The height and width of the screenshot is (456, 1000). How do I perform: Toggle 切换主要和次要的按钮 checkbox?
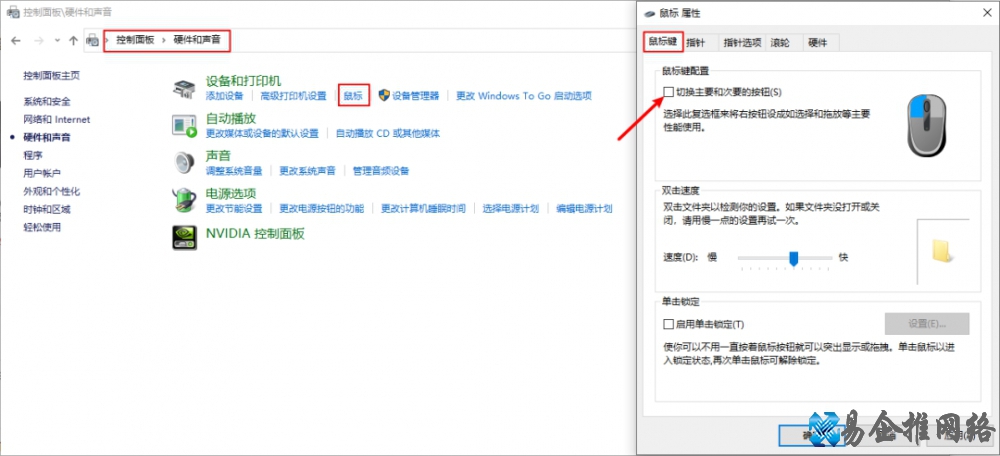point(668,92)
